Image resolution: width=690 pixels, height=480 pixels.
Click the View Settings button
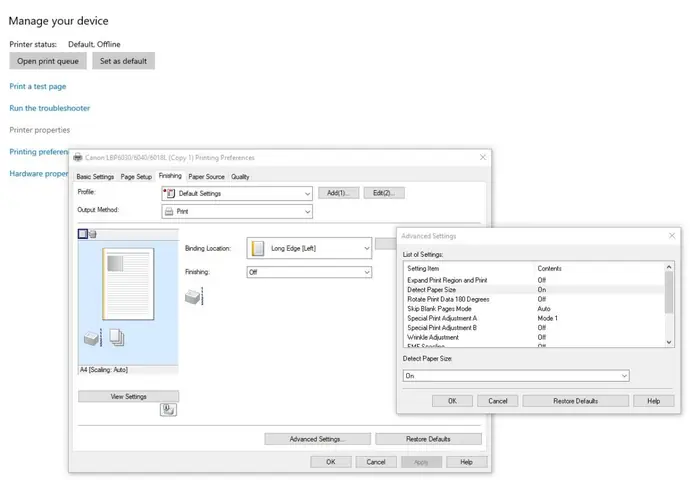pos(128,396)
